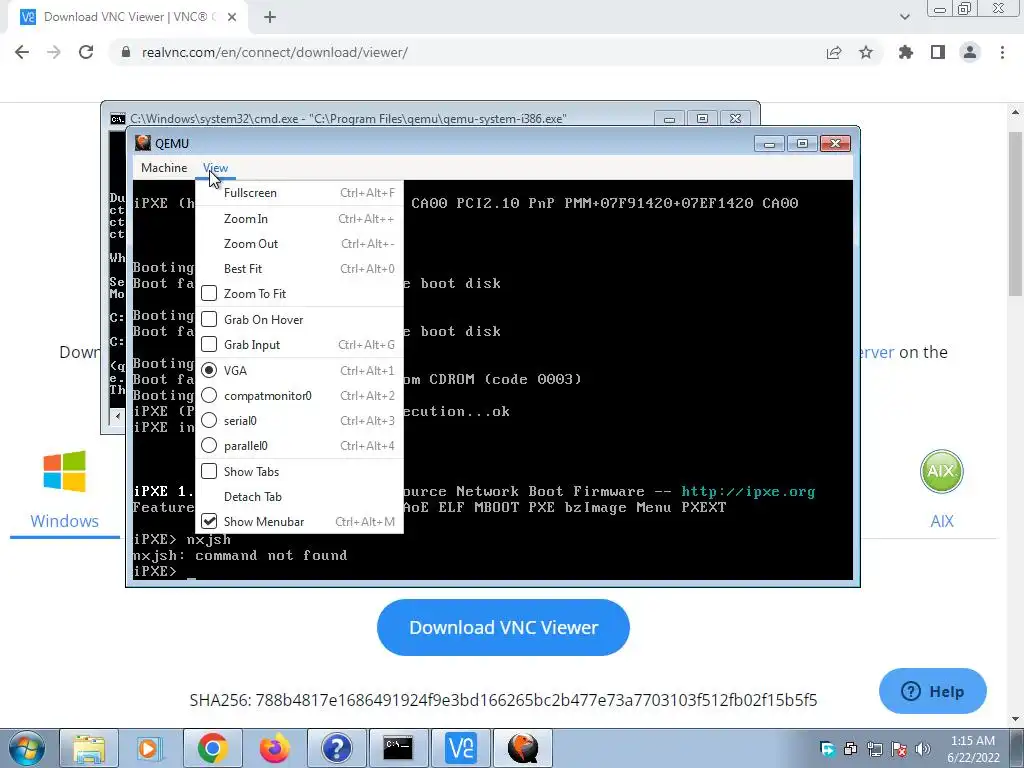Launch Firefox from taskbar
The width and height of the screenshot is (1024, 768).
[x=274, y=748]
